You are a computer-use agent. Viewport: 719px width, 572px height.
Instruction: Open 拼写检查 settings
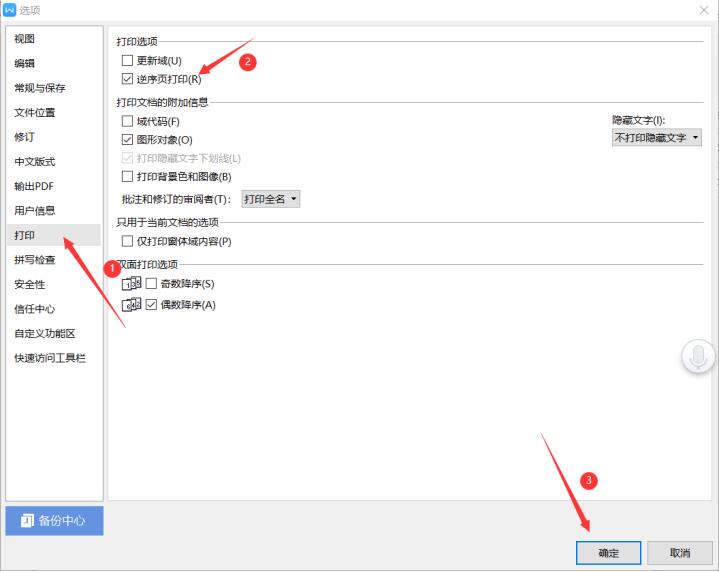tap(54, 260)
